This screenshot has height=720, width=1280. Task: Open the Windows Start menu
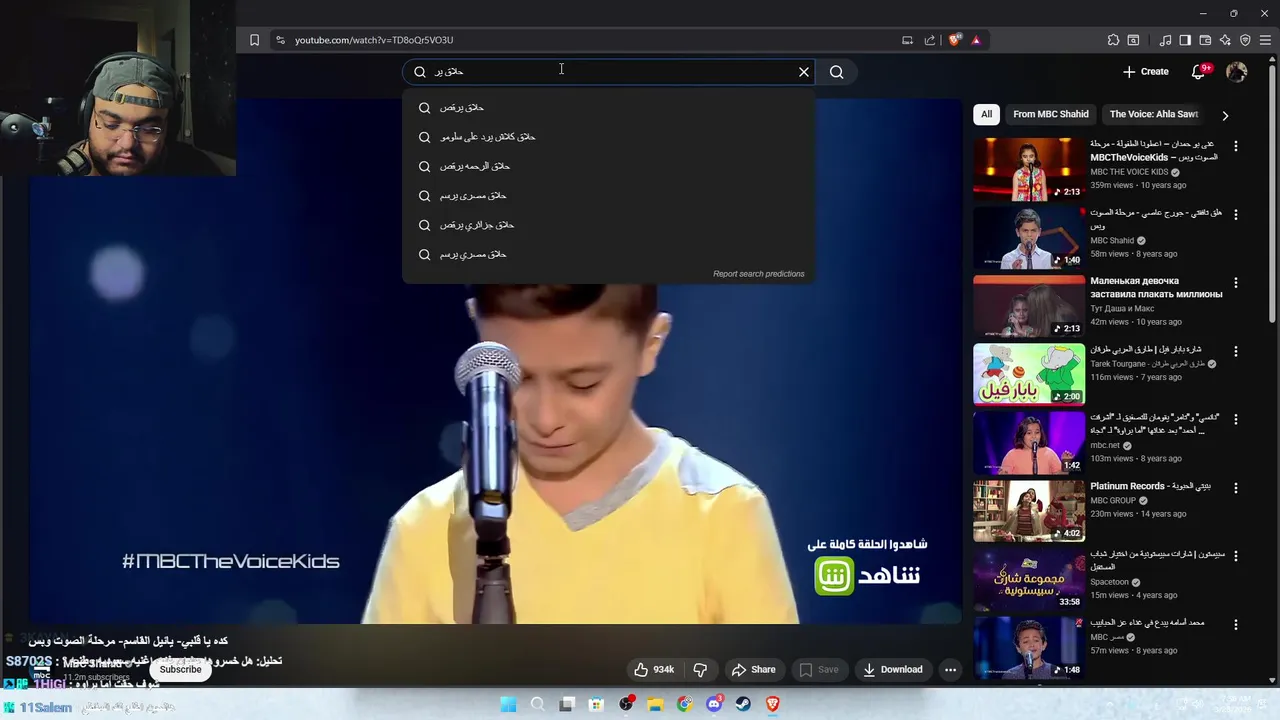pos(508,704)
